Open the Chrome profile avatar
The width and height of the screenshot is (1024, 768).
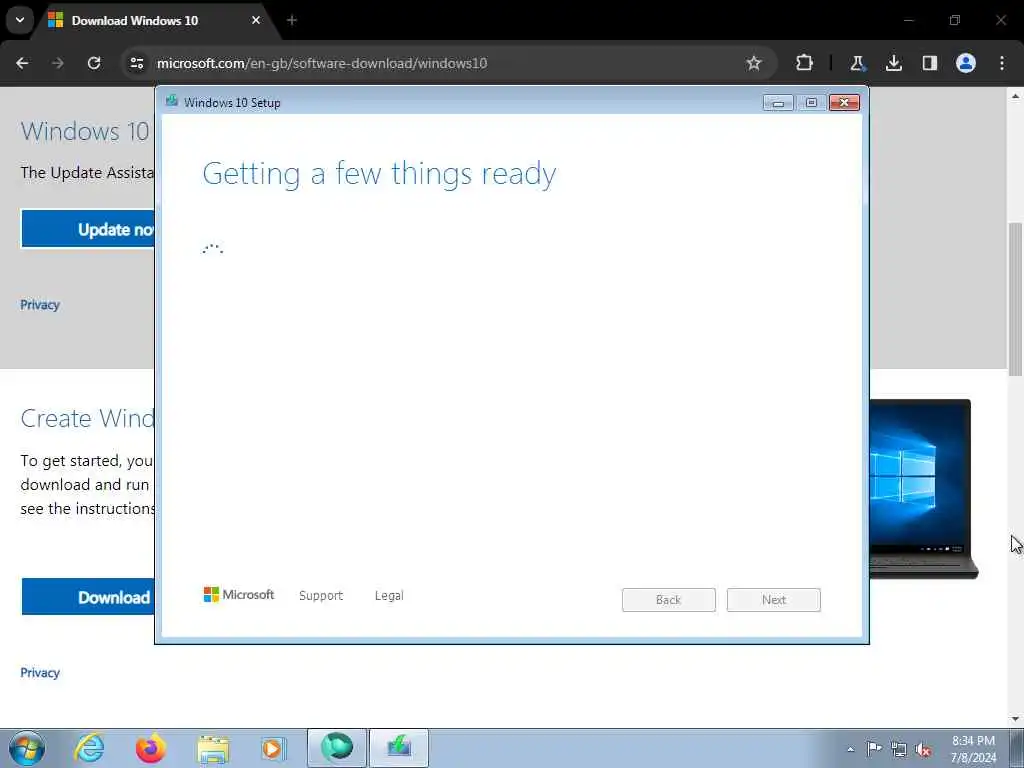(x=966, y=63)
